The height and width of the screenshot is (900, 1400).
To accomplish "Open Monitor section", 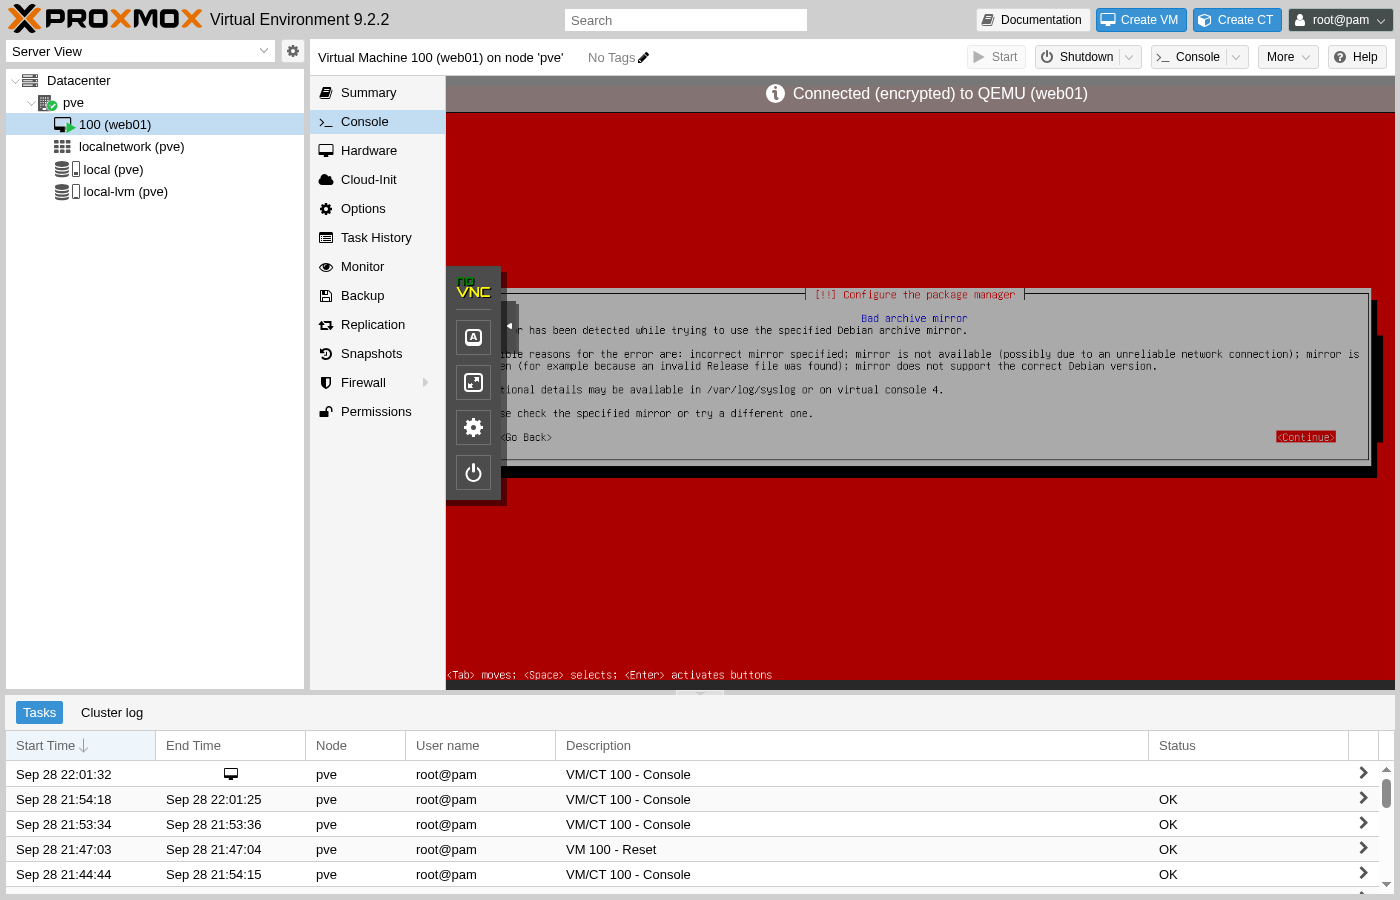I will click(377, 267).
